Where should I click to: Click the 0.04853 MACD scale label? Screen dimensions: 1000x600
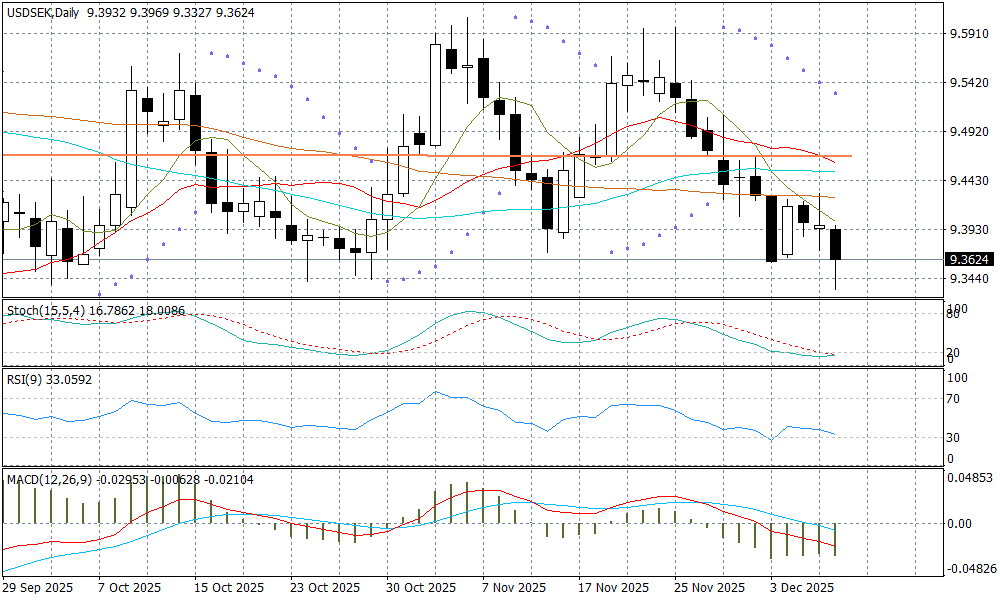coord(969,478)
